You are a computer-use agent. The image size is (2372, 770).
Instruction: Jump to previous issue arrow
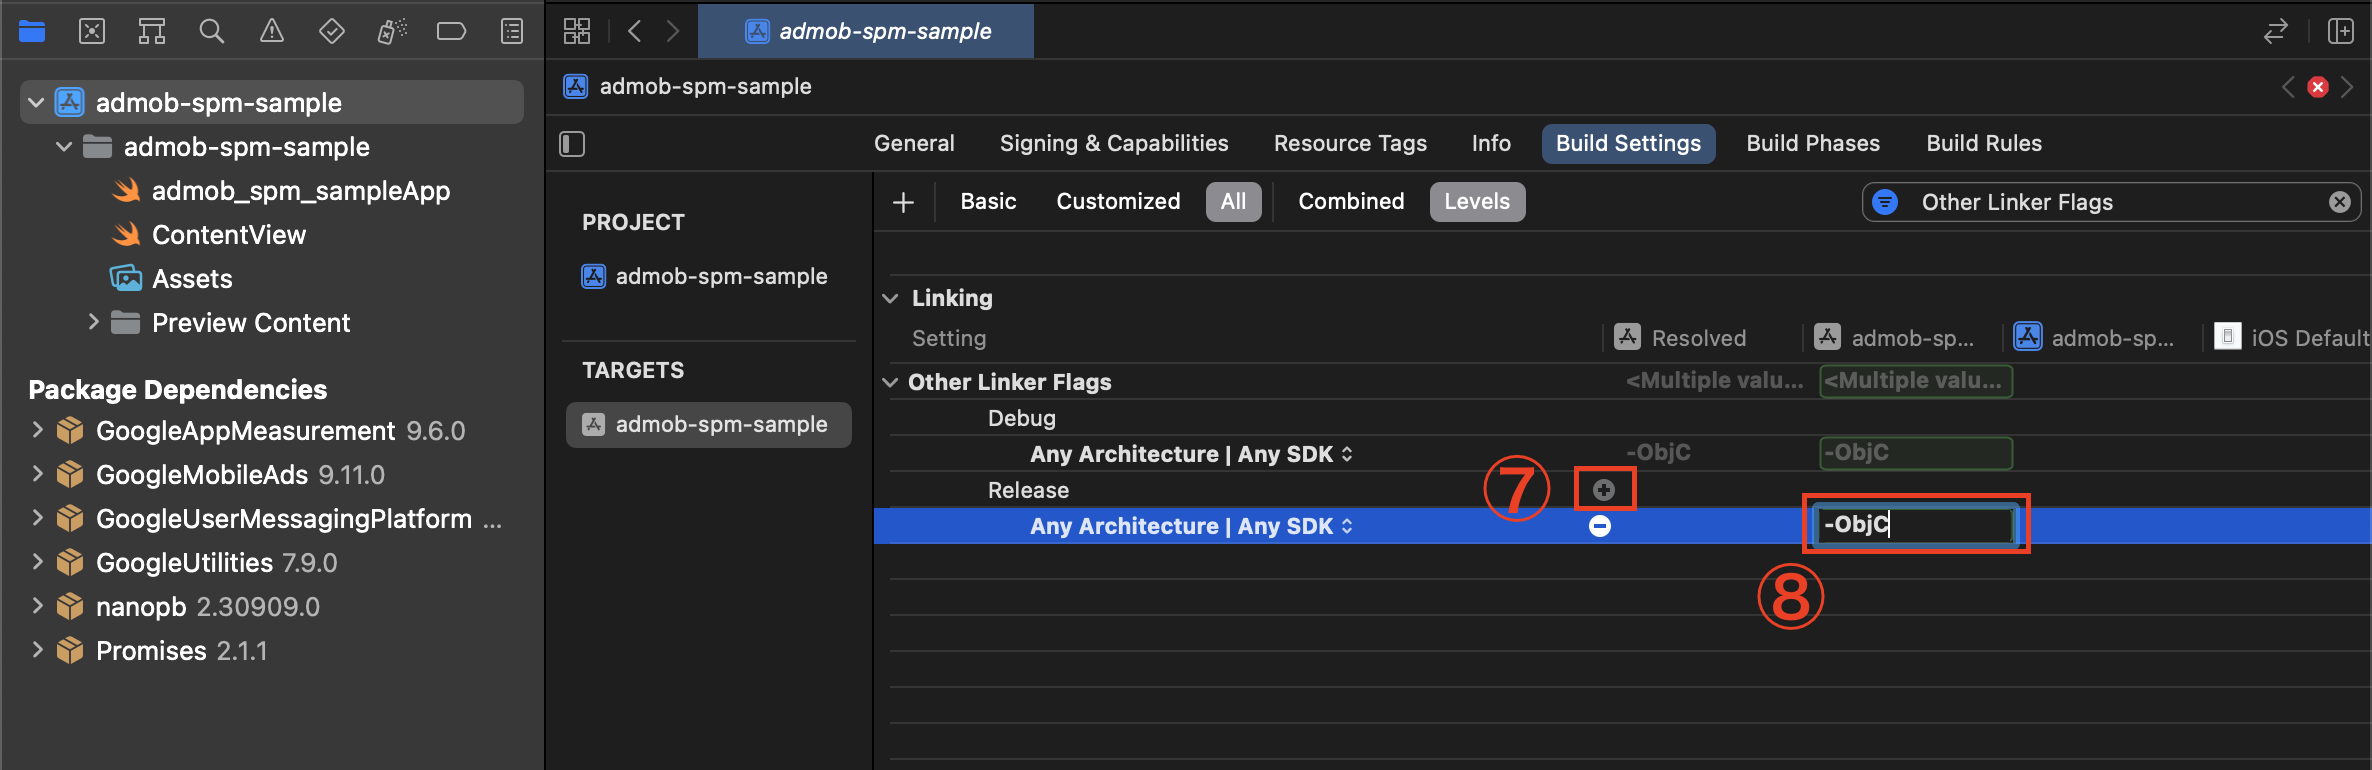click(x=2288, y=87)
